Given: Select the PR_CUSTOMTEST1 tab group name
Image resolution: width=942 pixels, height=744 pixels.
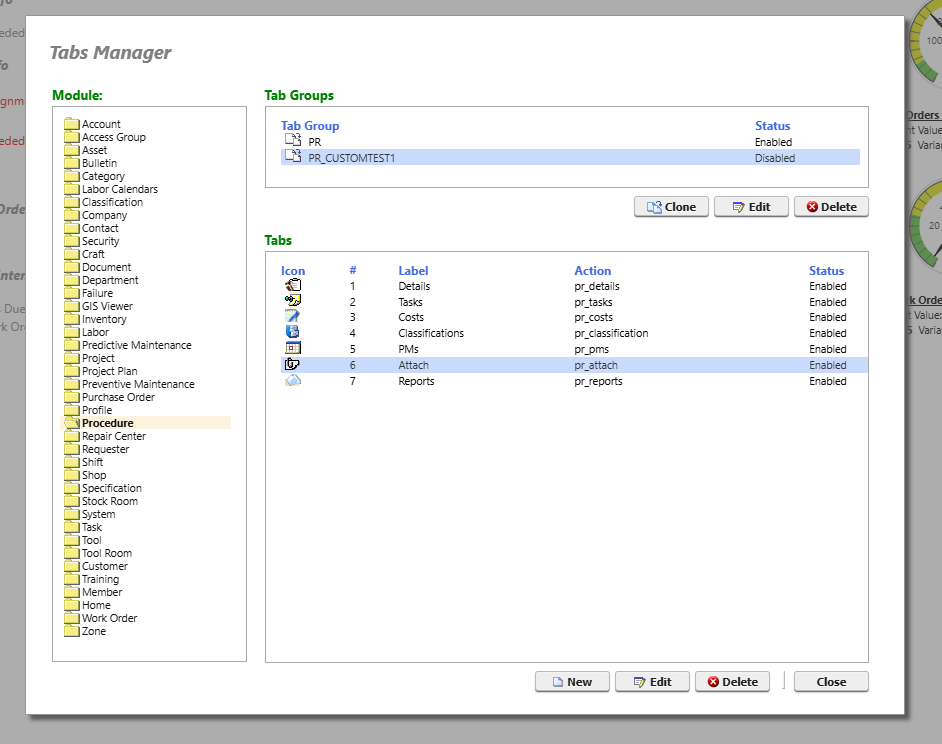Looking at the screenshot, I should point(351,158).
